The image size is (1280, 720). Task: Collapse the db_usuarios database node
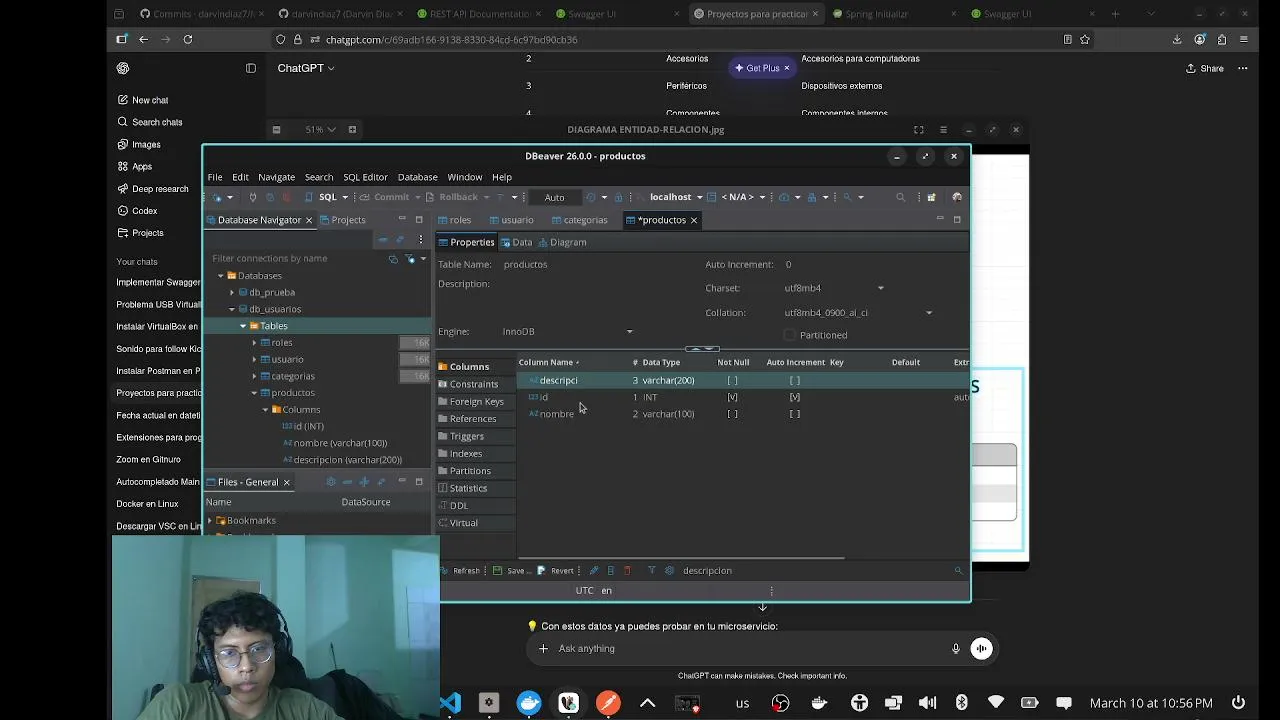point(232,309)
